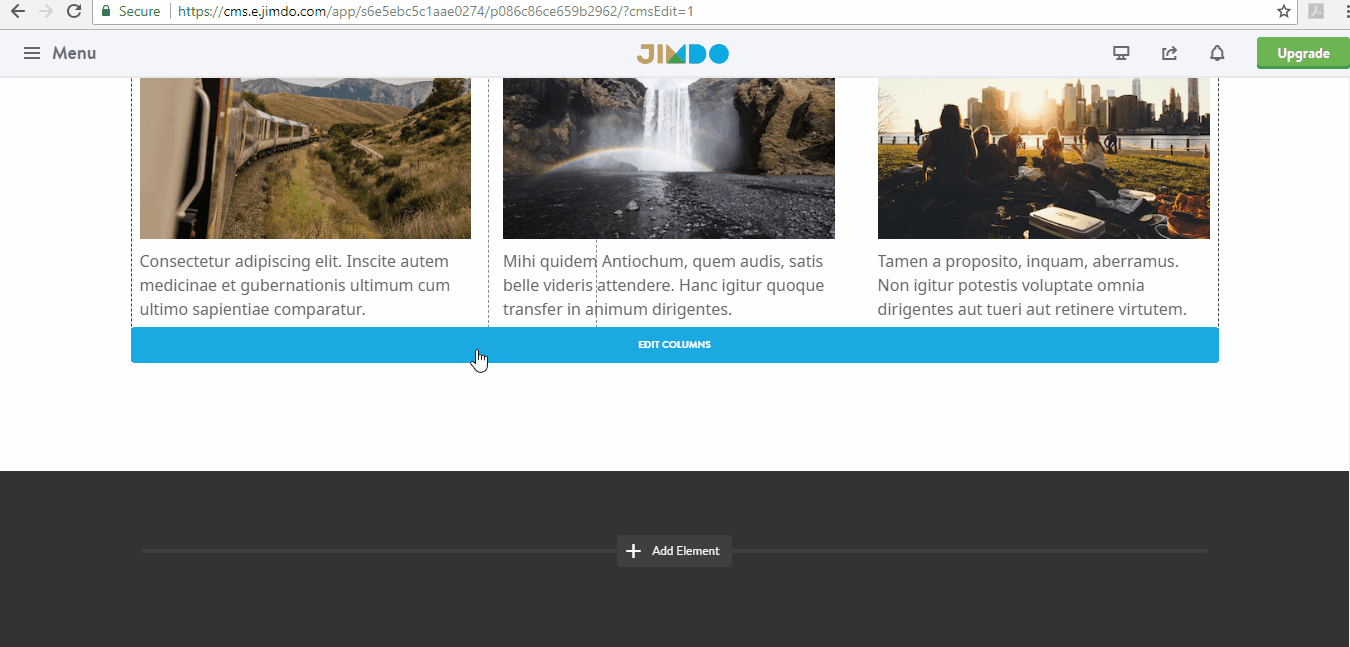This screenshot has height=647, width=1350.
Task: Go back with browser back arrow
Action: [x=17, y=11]
